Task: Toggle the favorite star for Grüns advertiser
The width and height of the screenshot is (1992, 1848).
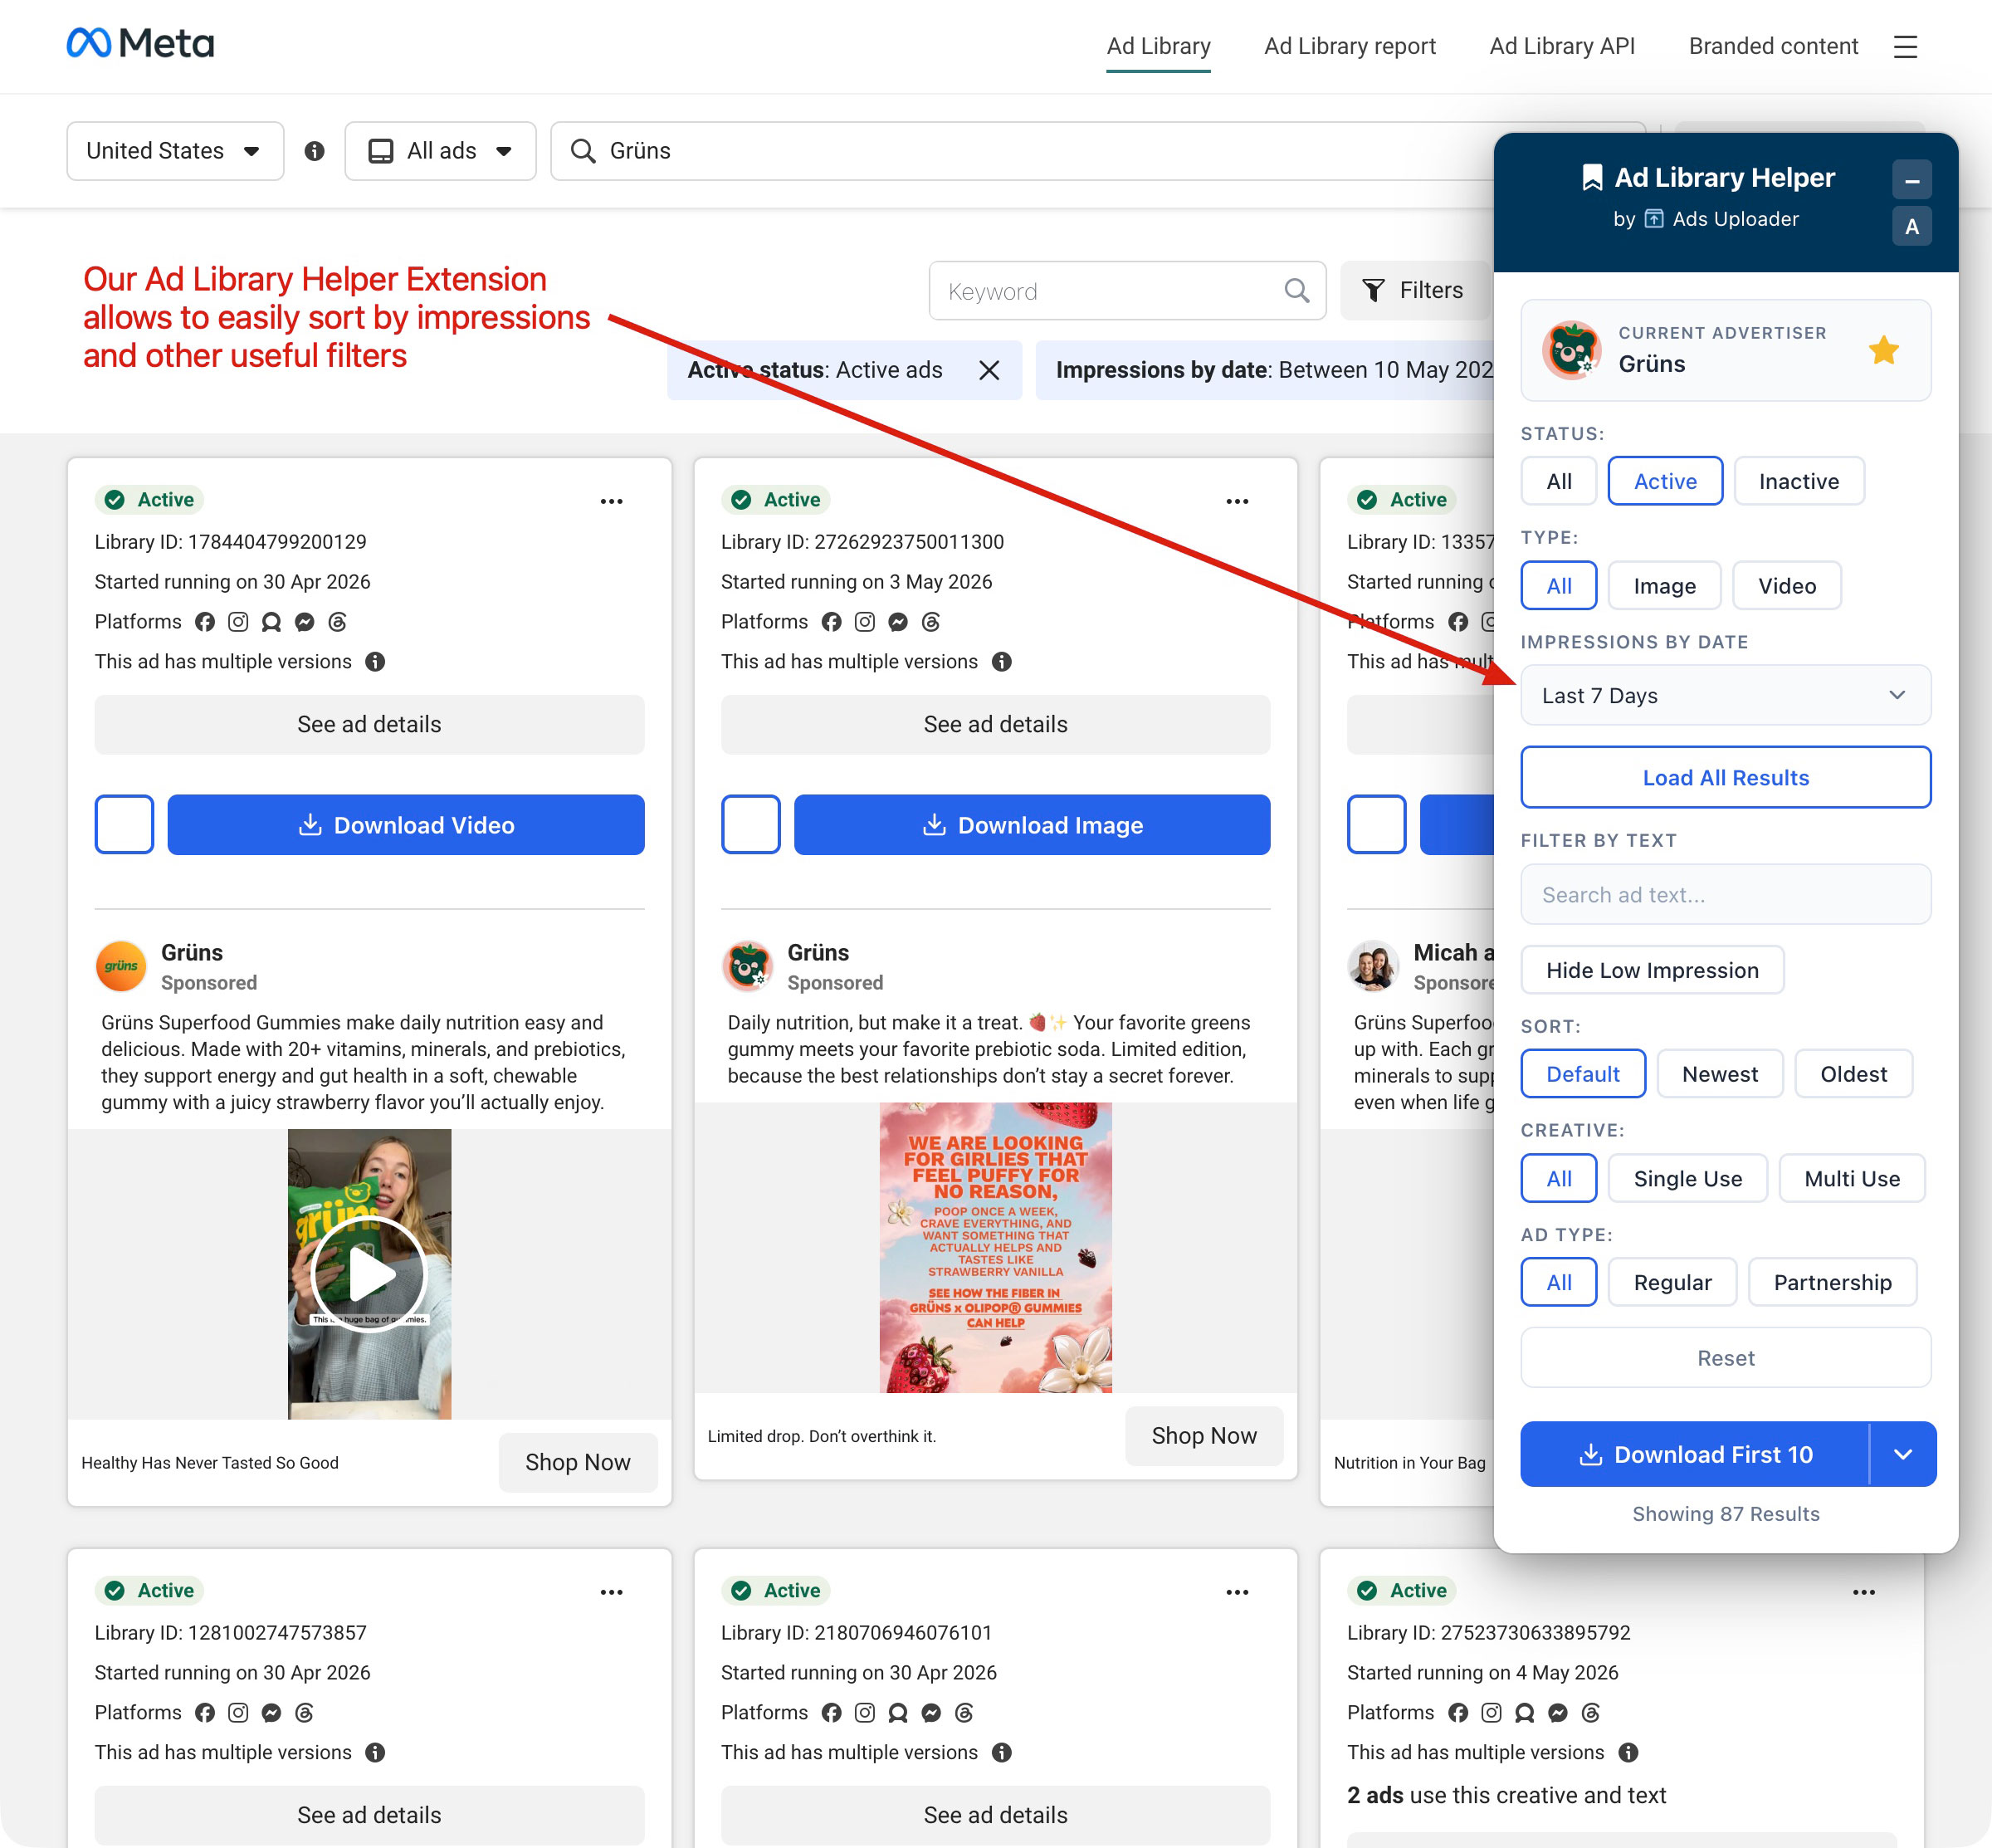Action: coord(1883,350)
